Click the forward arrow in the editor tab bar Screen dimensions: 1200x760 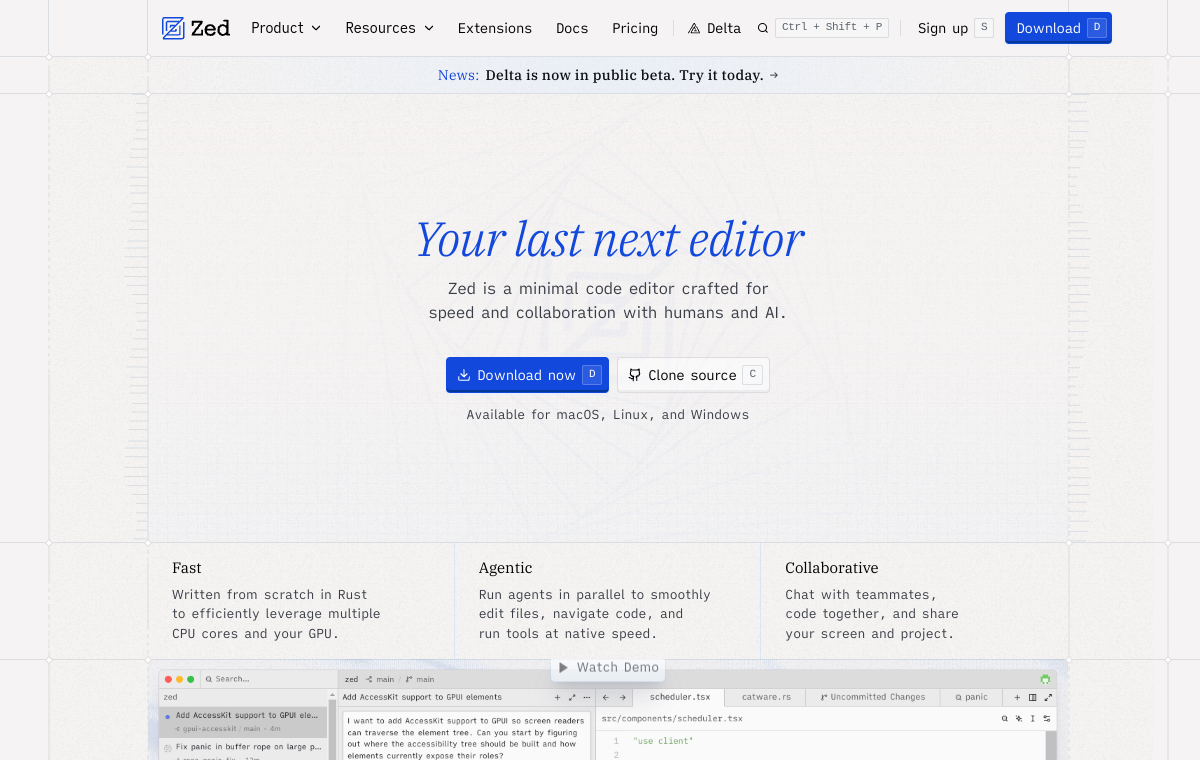point(622,697)
